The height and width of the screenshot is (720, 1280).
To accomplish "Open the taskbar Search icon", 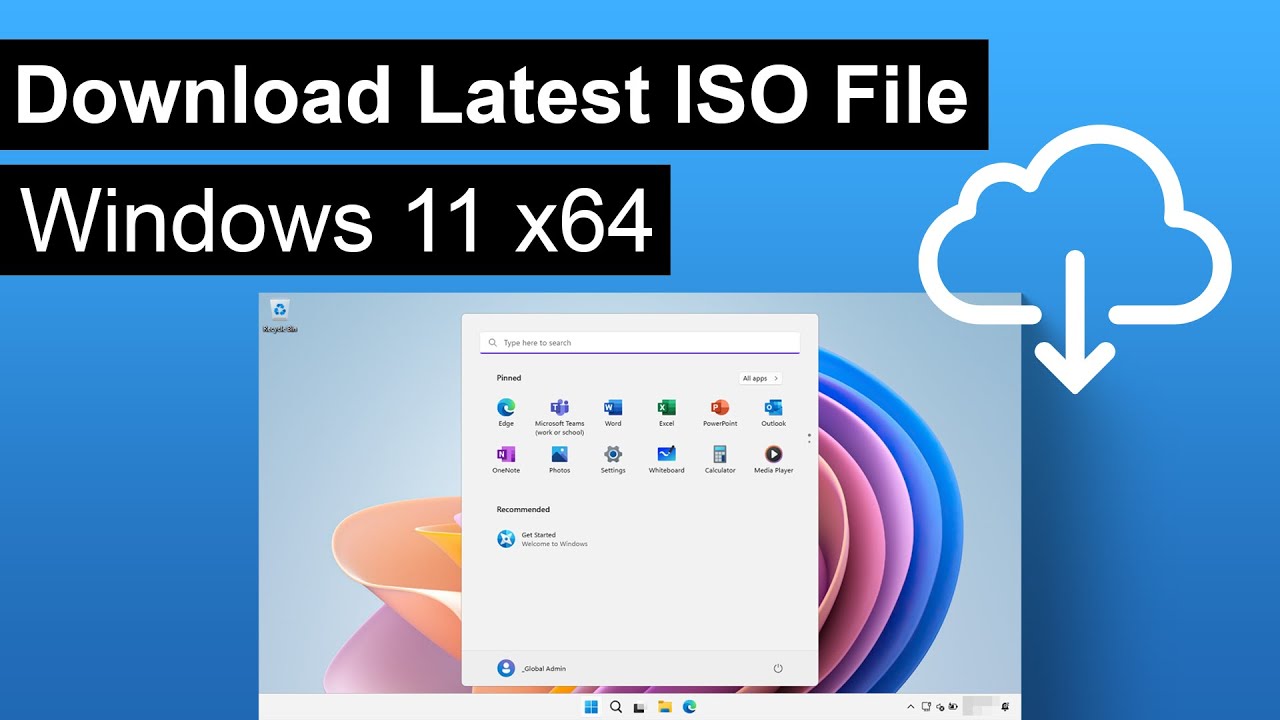I will click(616, 707).
